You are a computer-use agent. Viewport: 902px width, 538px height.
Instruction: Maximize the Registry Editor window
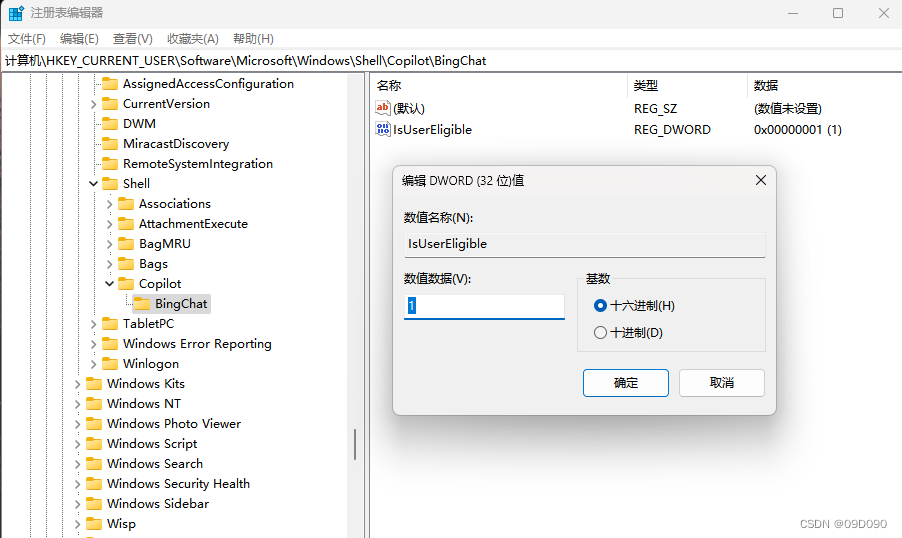tap(838, 13)
